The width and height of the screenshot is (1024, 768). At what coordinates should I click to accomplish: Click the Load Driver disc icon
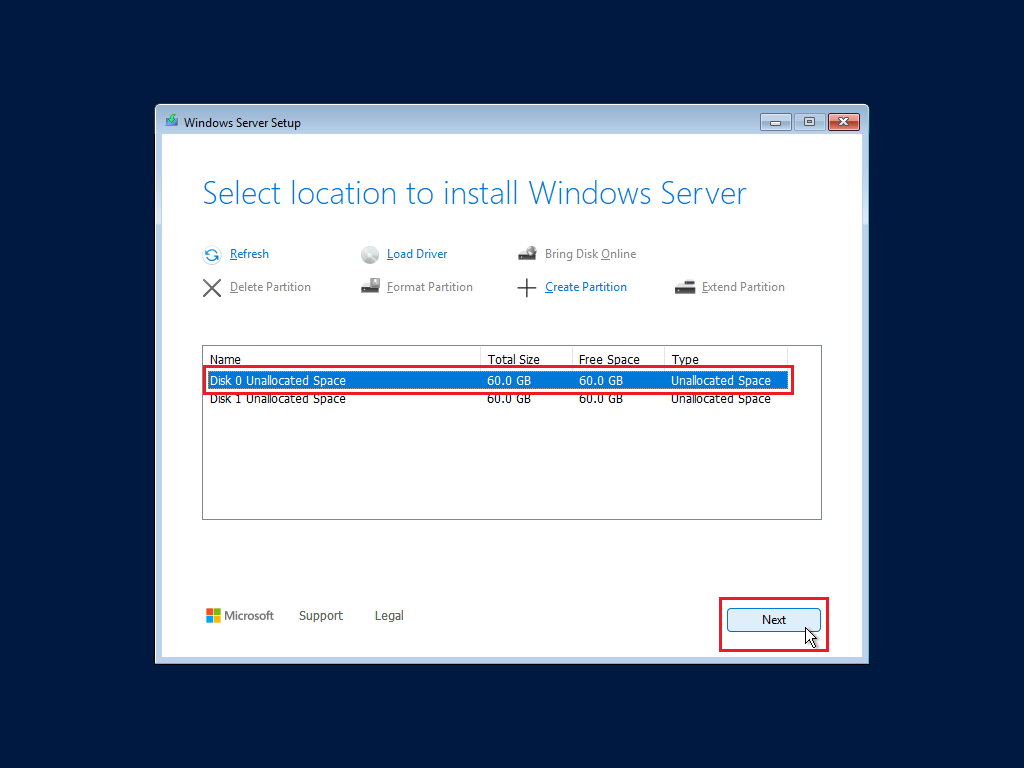(x=370, y=255)
